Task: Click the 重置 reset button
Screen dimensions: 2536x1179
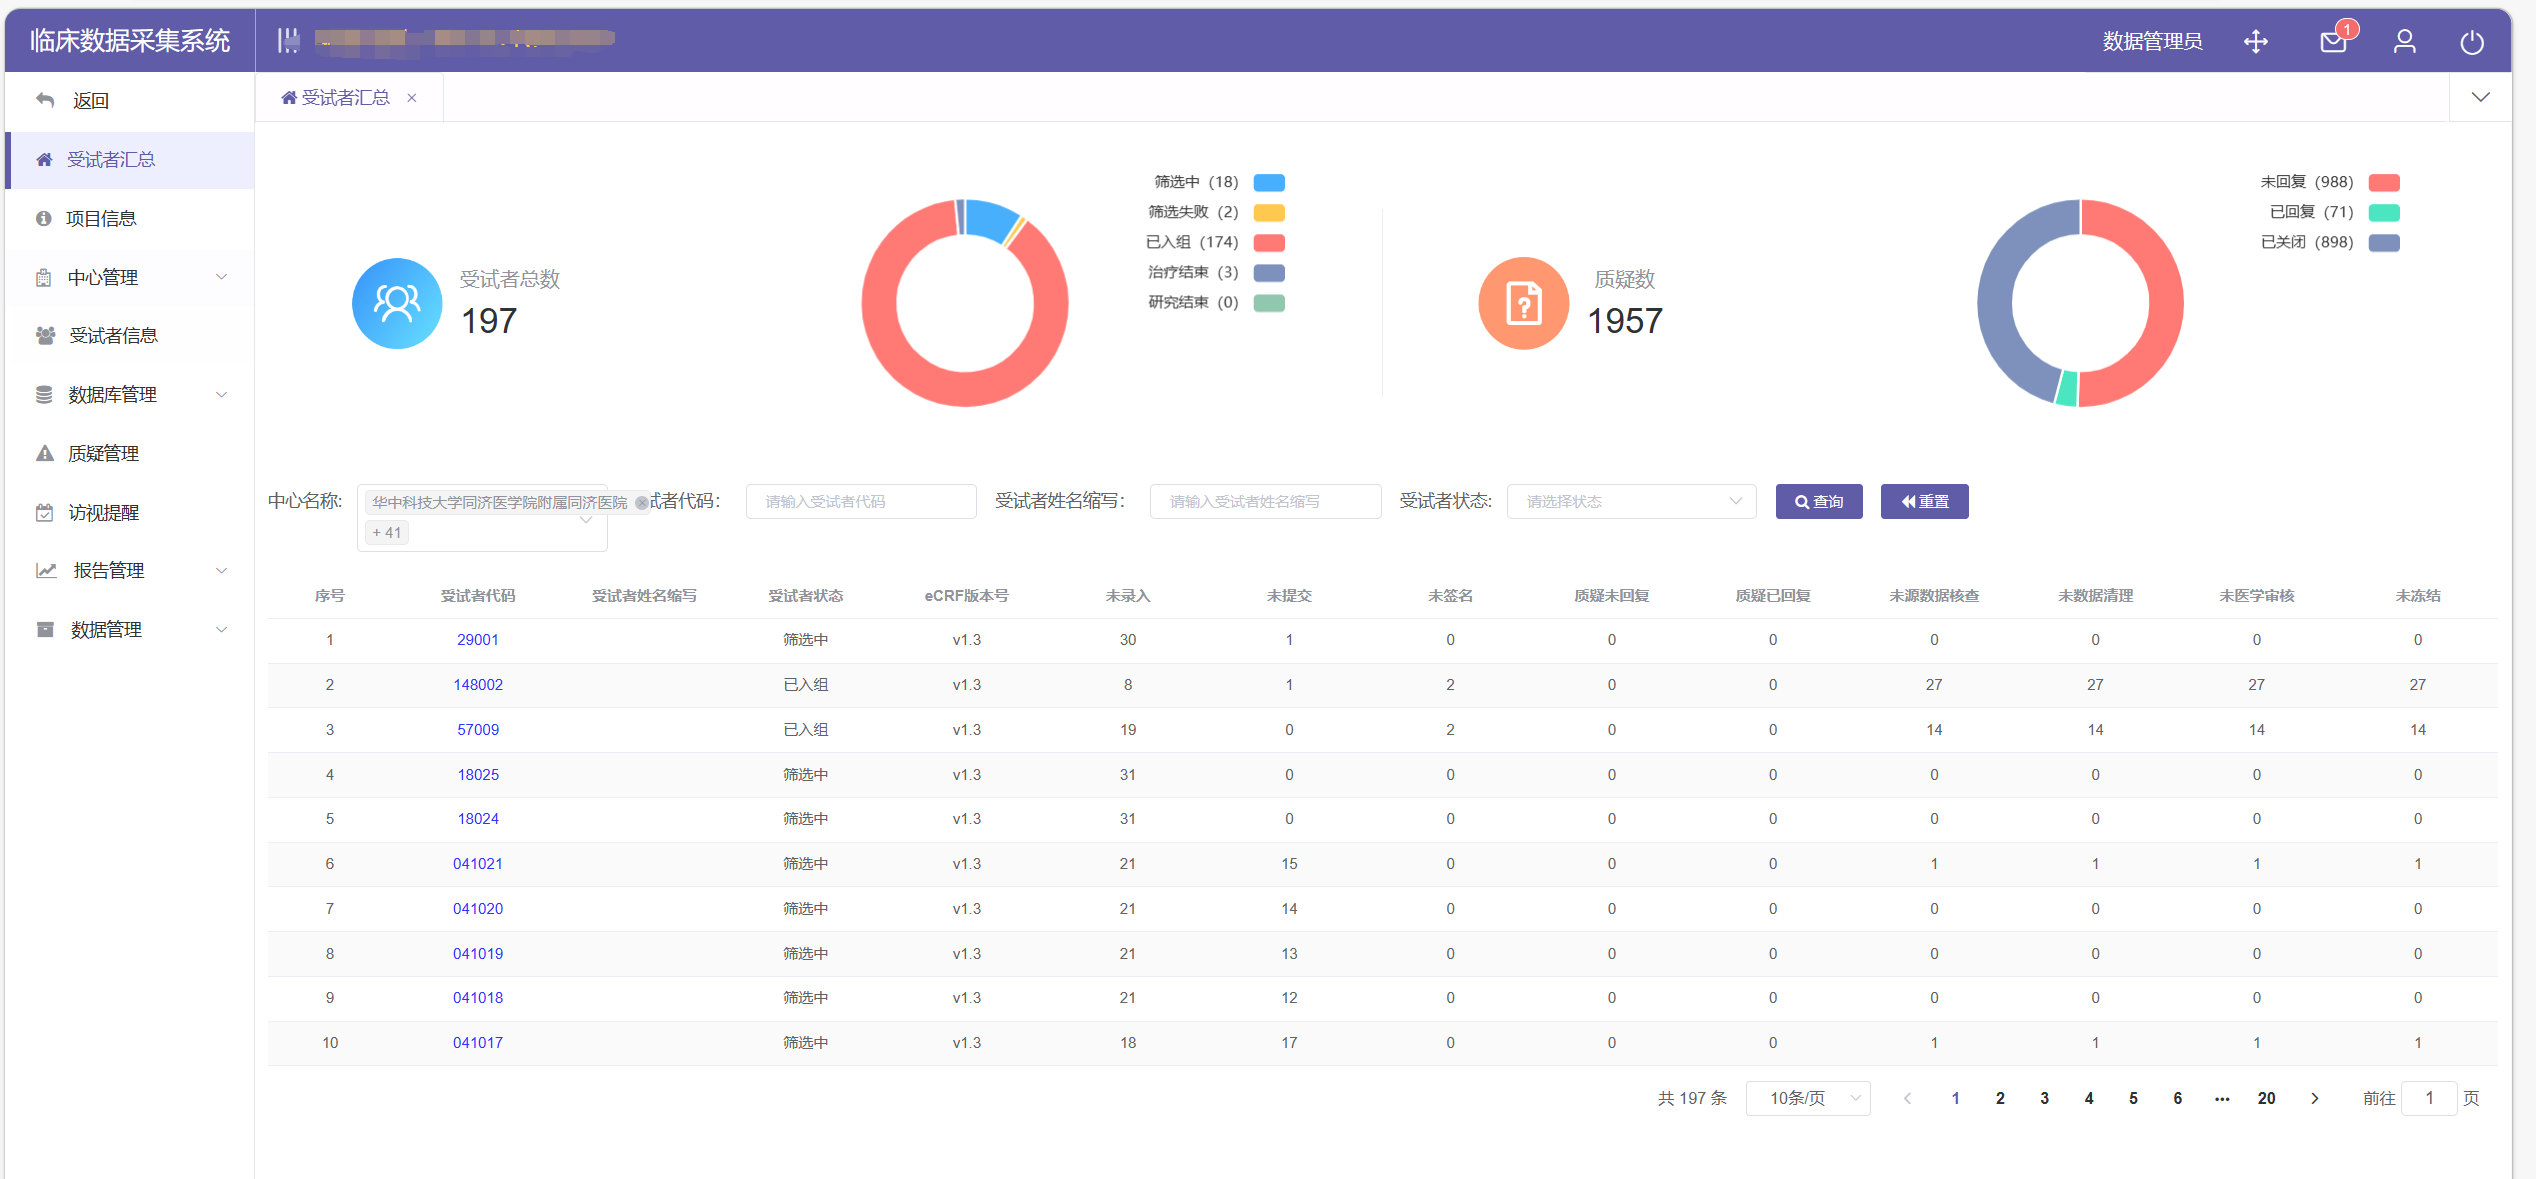Action: [1924, 501]
